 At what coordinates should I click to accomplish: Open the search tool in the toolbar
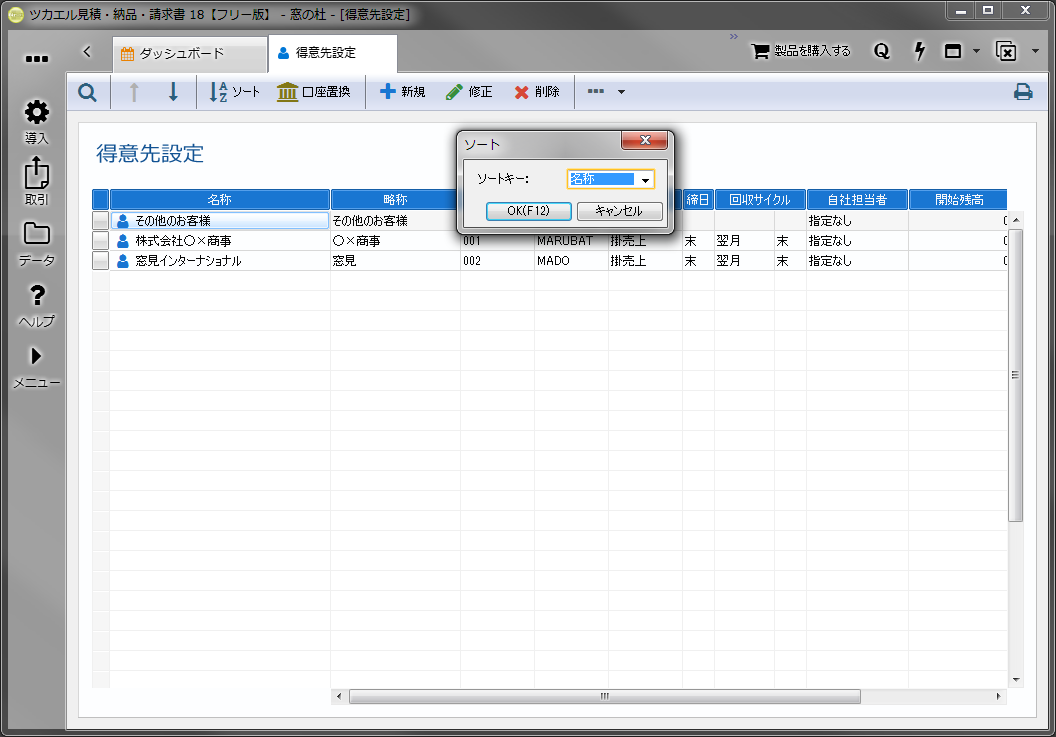tap(87, 91)
